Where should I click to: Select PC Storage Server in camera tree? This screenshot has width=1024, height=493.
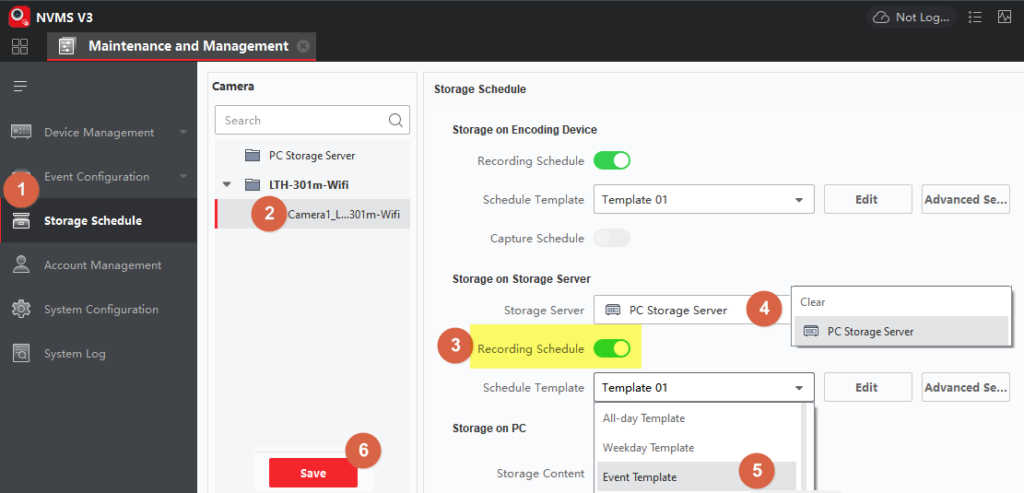click(312, 155)
